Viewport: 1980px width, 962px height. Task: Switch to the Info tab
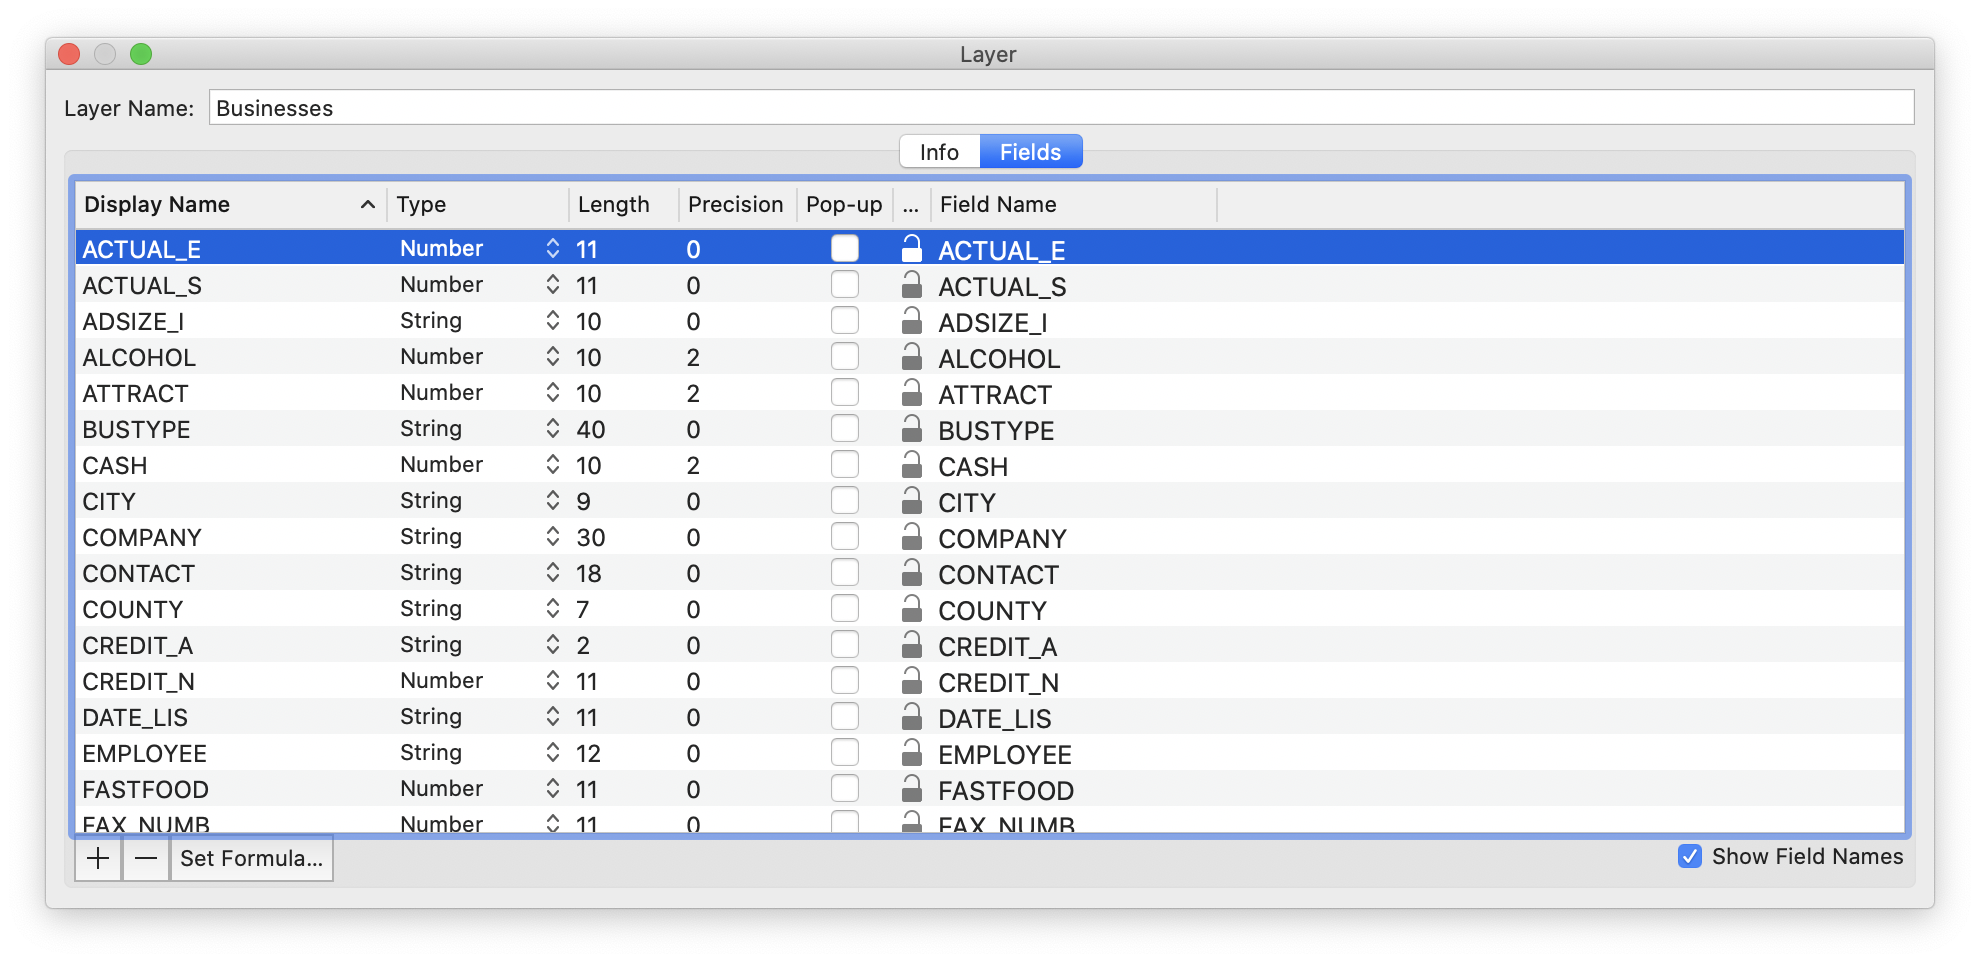[x=938, y=151]
